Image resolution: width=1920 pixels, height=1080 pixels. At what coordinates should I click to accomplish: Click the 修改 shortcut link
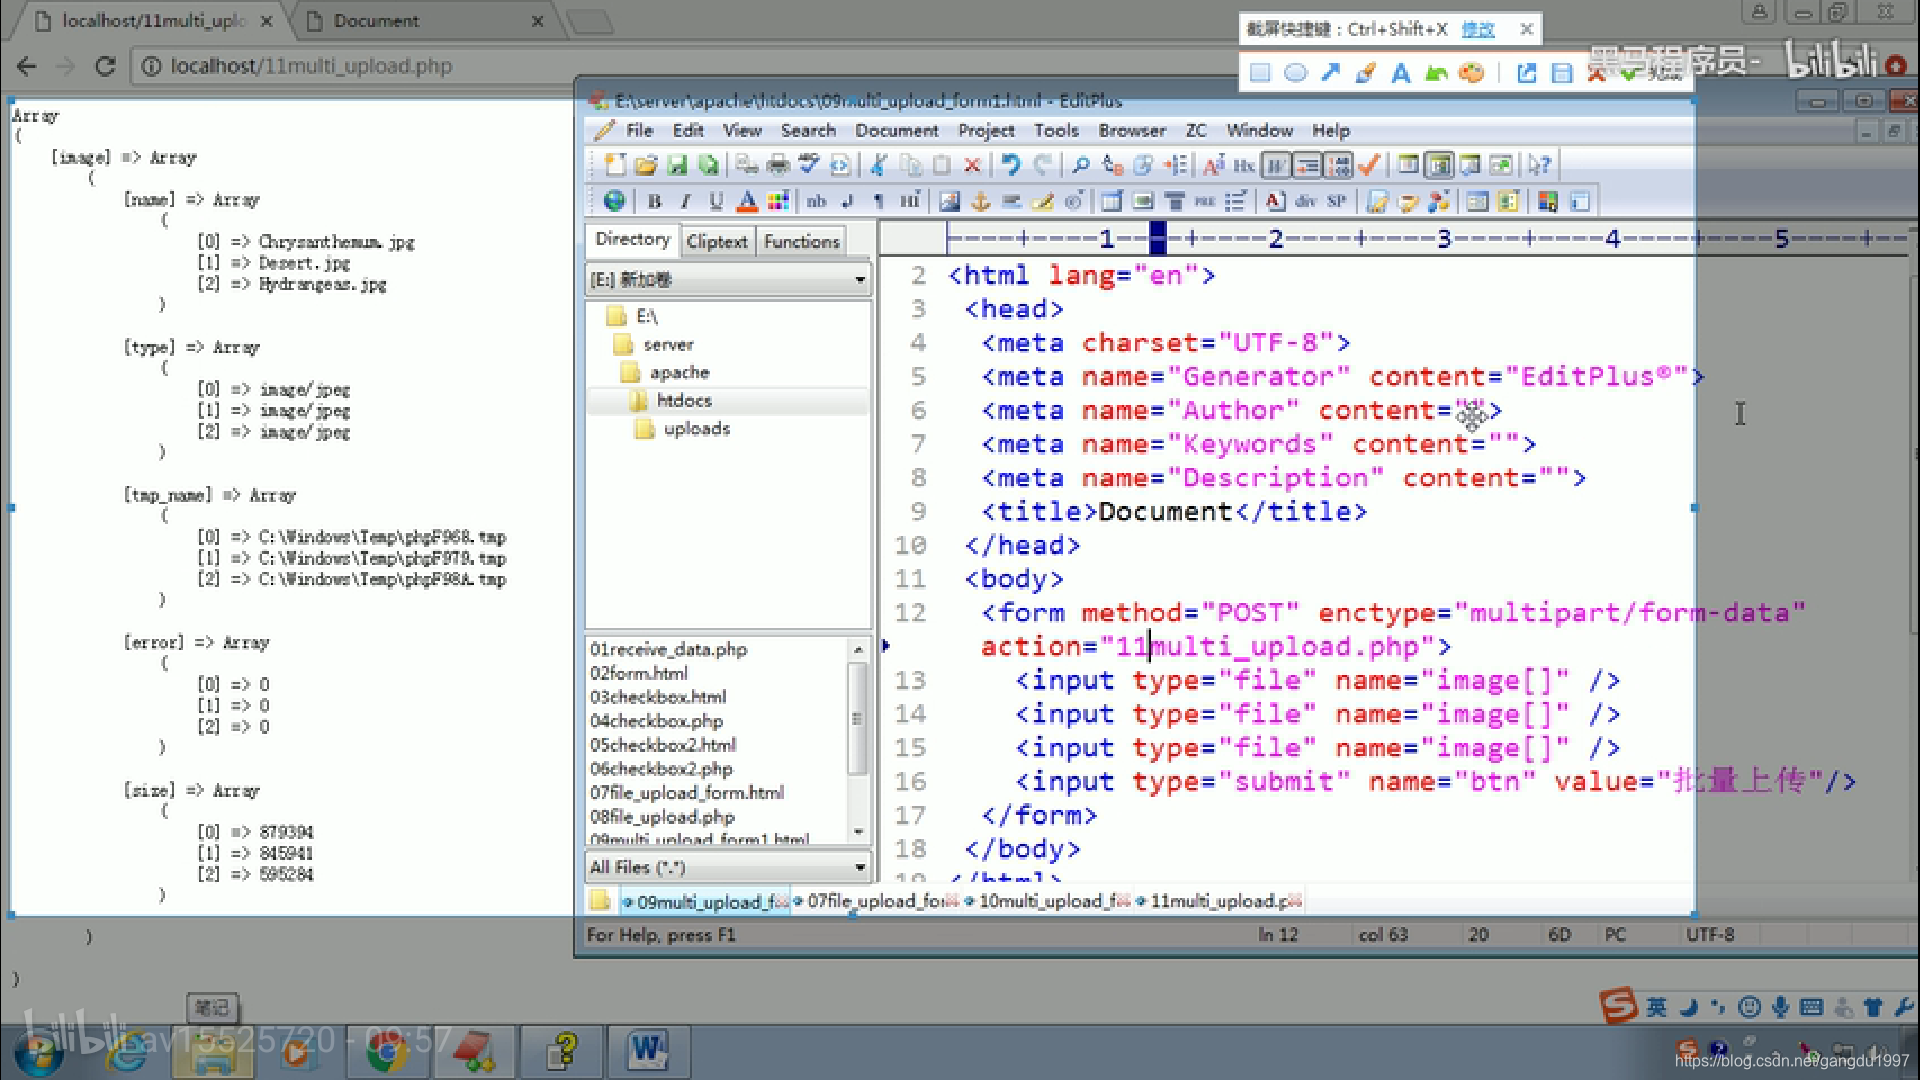click(x=1477, y=30)
